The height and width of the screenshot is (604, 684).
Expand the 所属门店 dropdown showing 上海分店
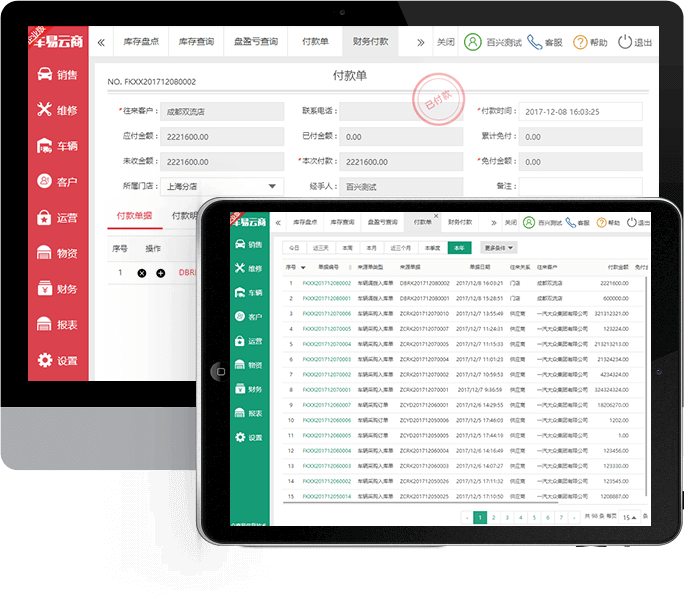274,186
